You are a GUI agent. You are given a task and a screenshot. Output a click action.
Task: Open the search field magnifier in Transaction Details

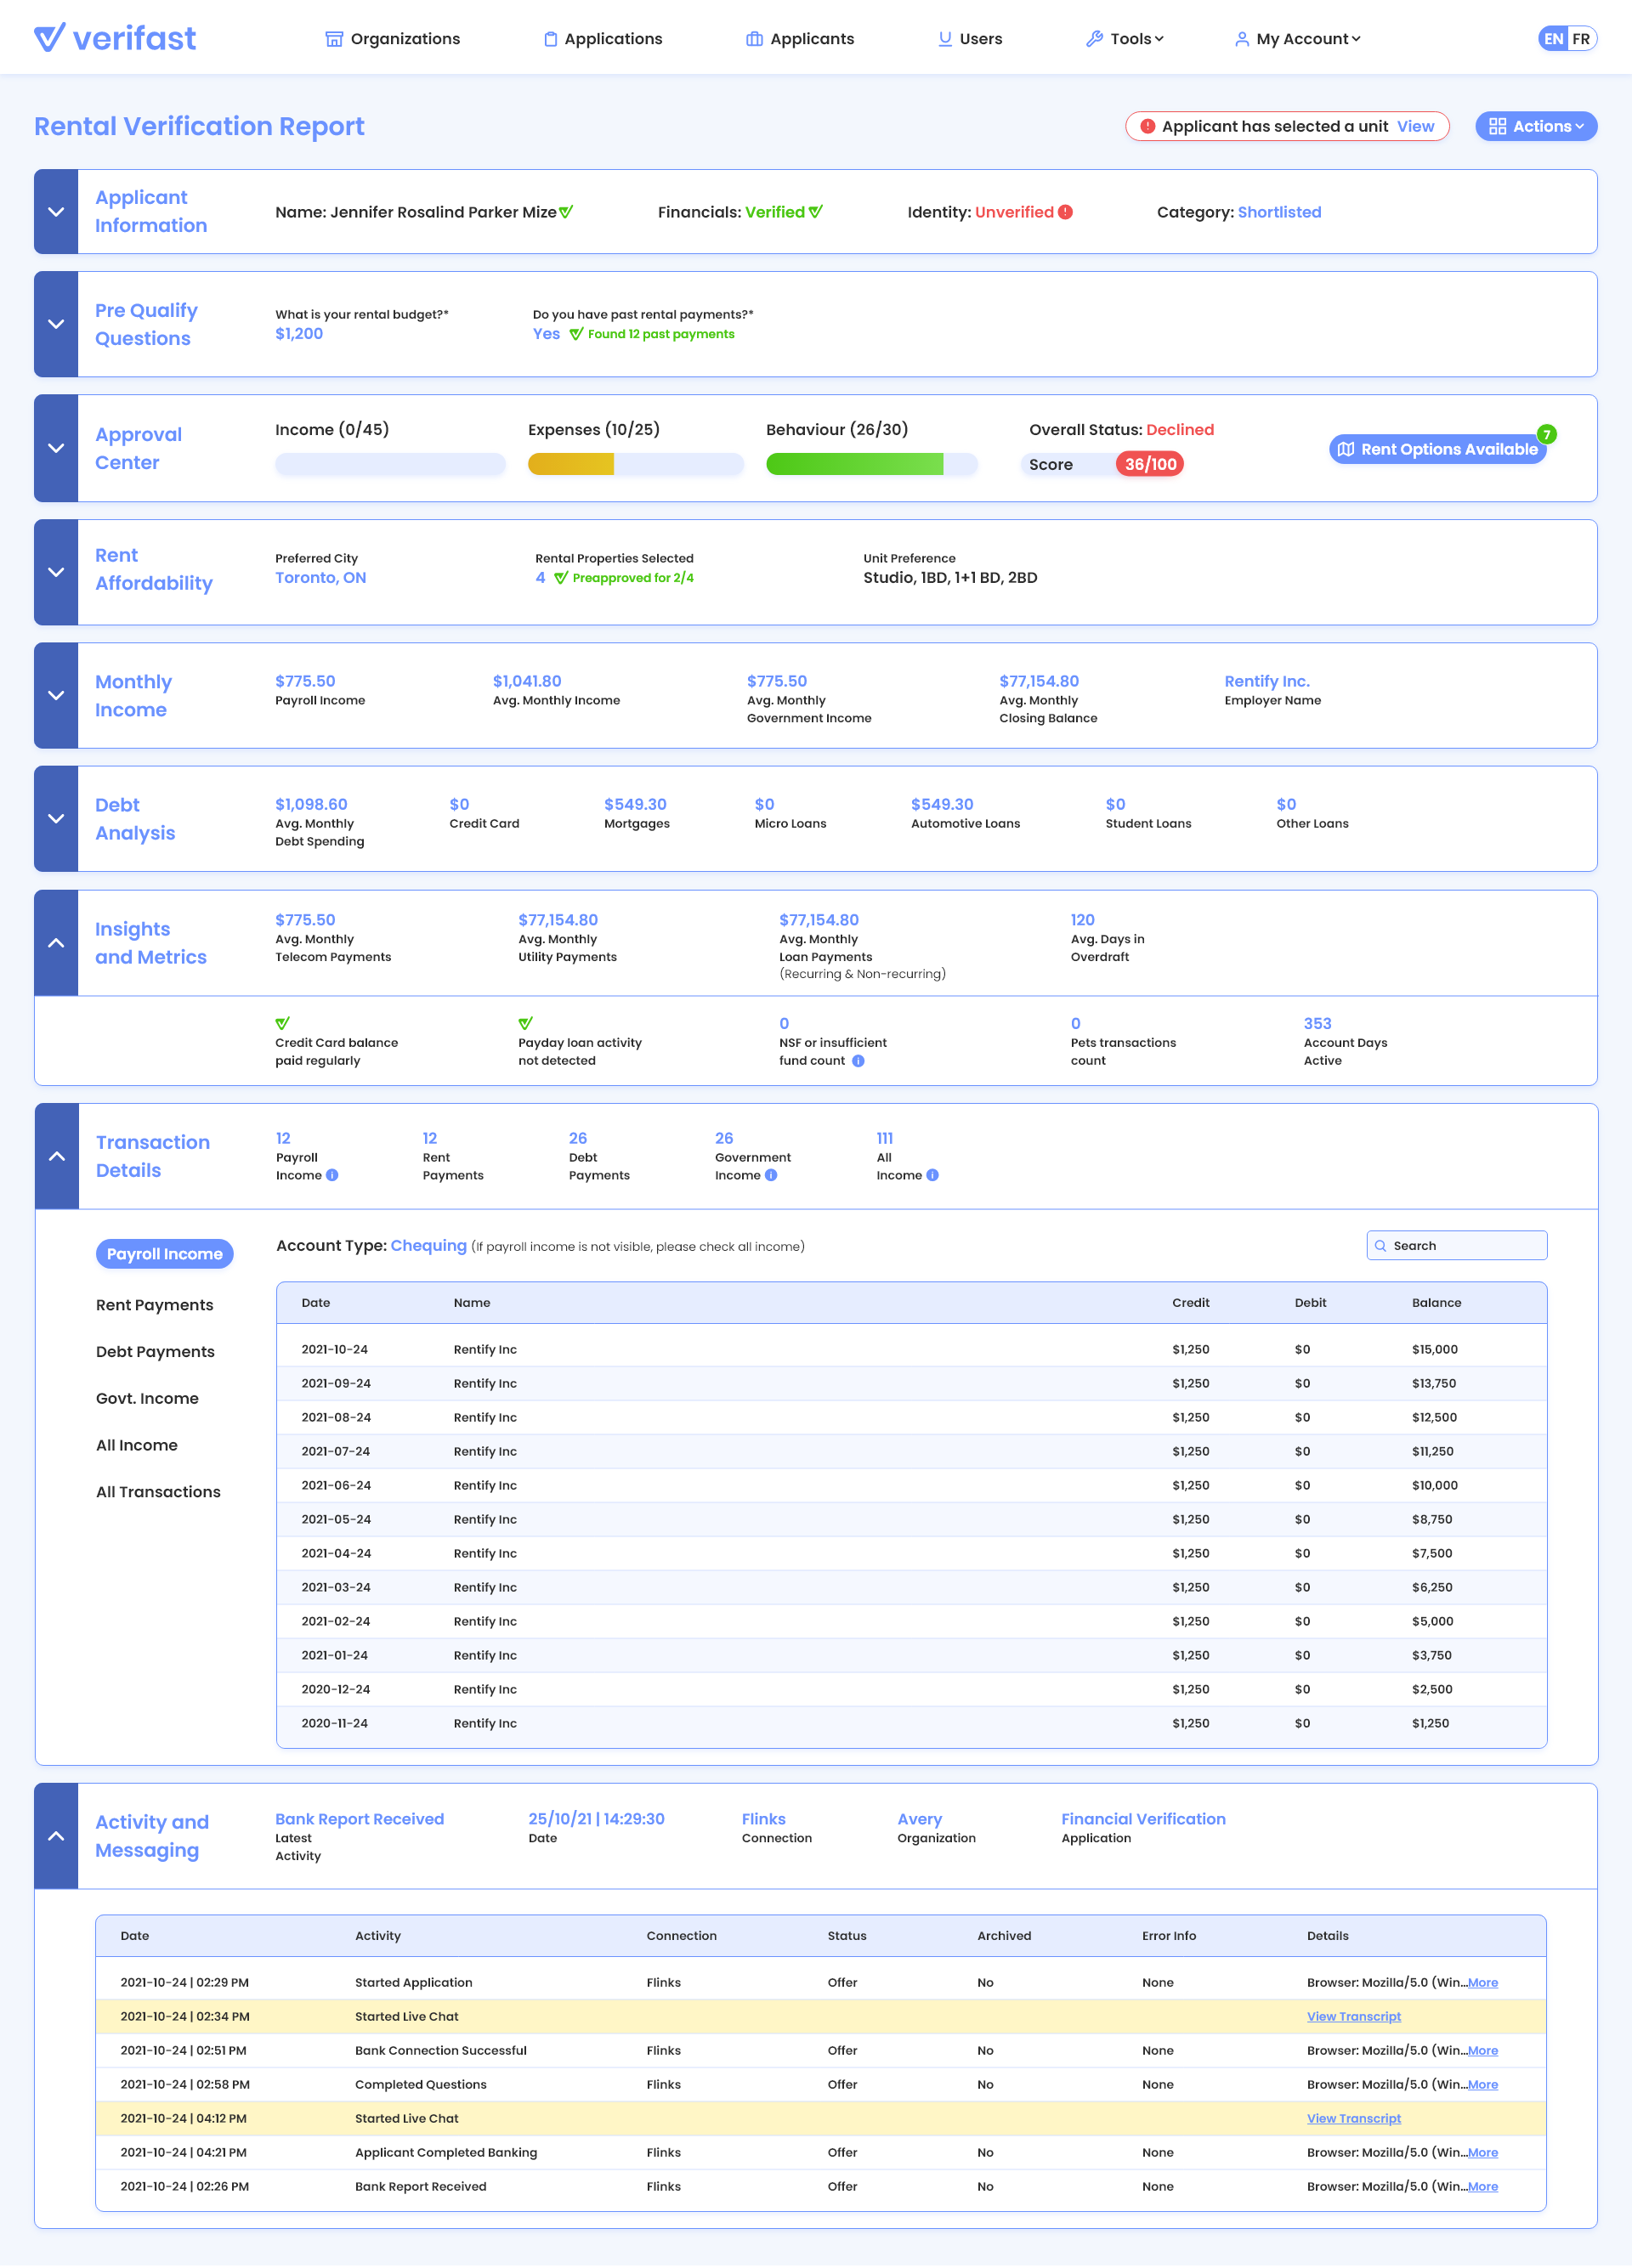tap(1382, 1245)
